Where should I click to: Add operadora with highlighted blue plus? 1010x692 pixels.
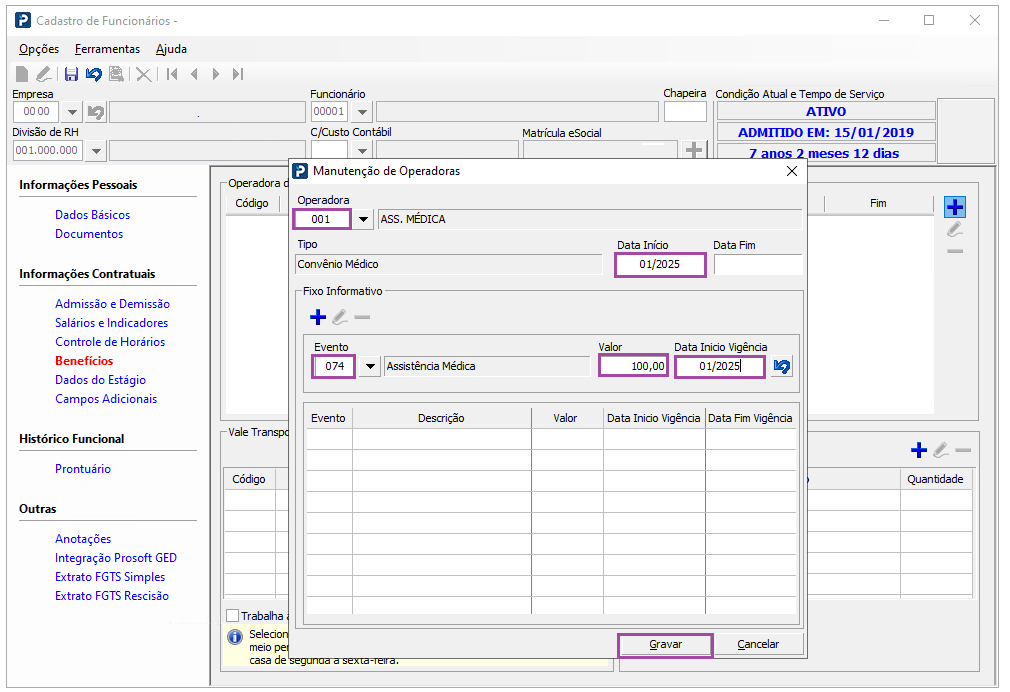pyautogui.click(x=955, y=207)
